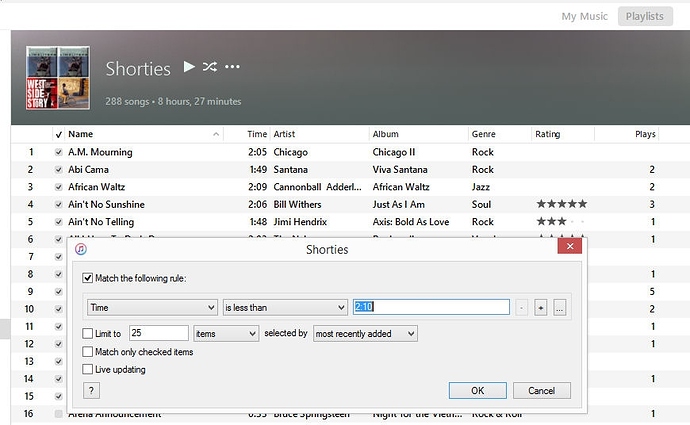Uncheck the song Ain't No Sunshine

59,205
